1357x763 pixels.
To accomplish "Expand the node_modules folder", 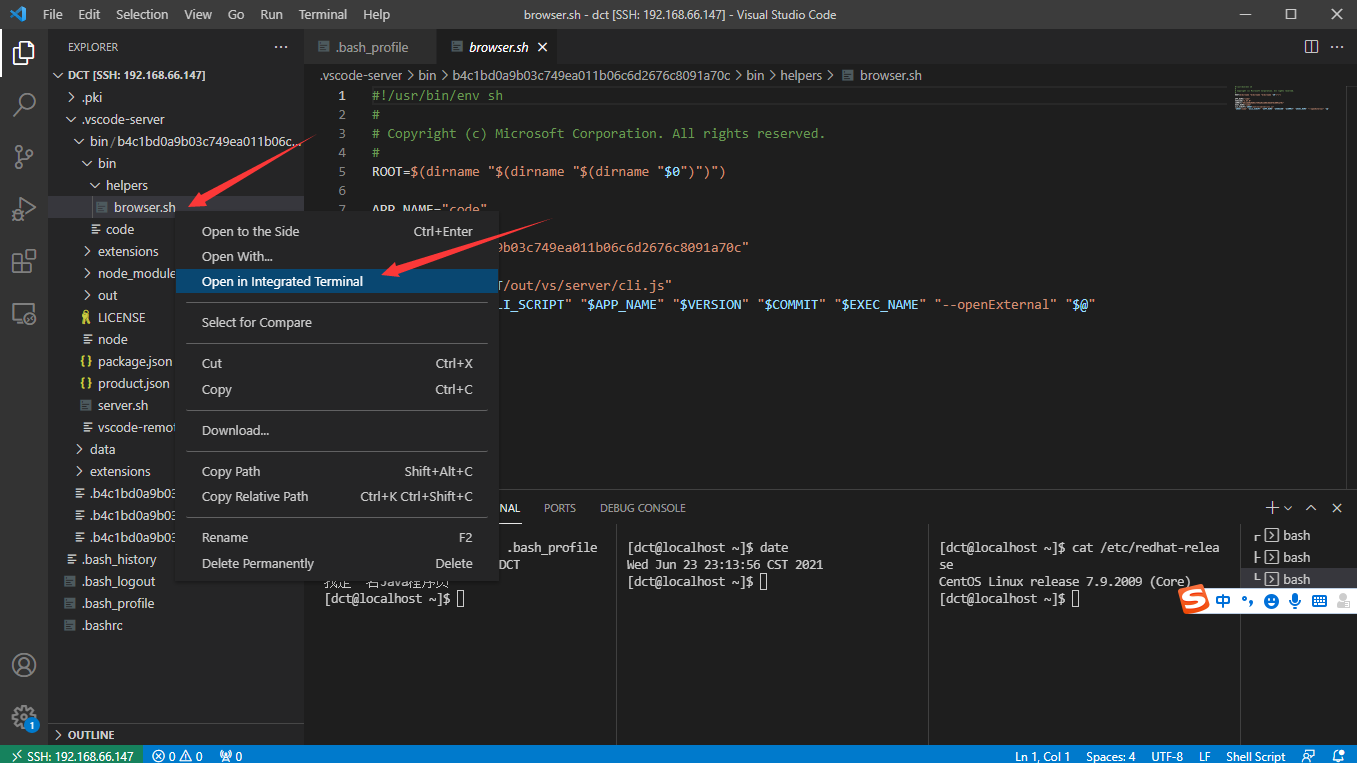I will tap(136, 273).
